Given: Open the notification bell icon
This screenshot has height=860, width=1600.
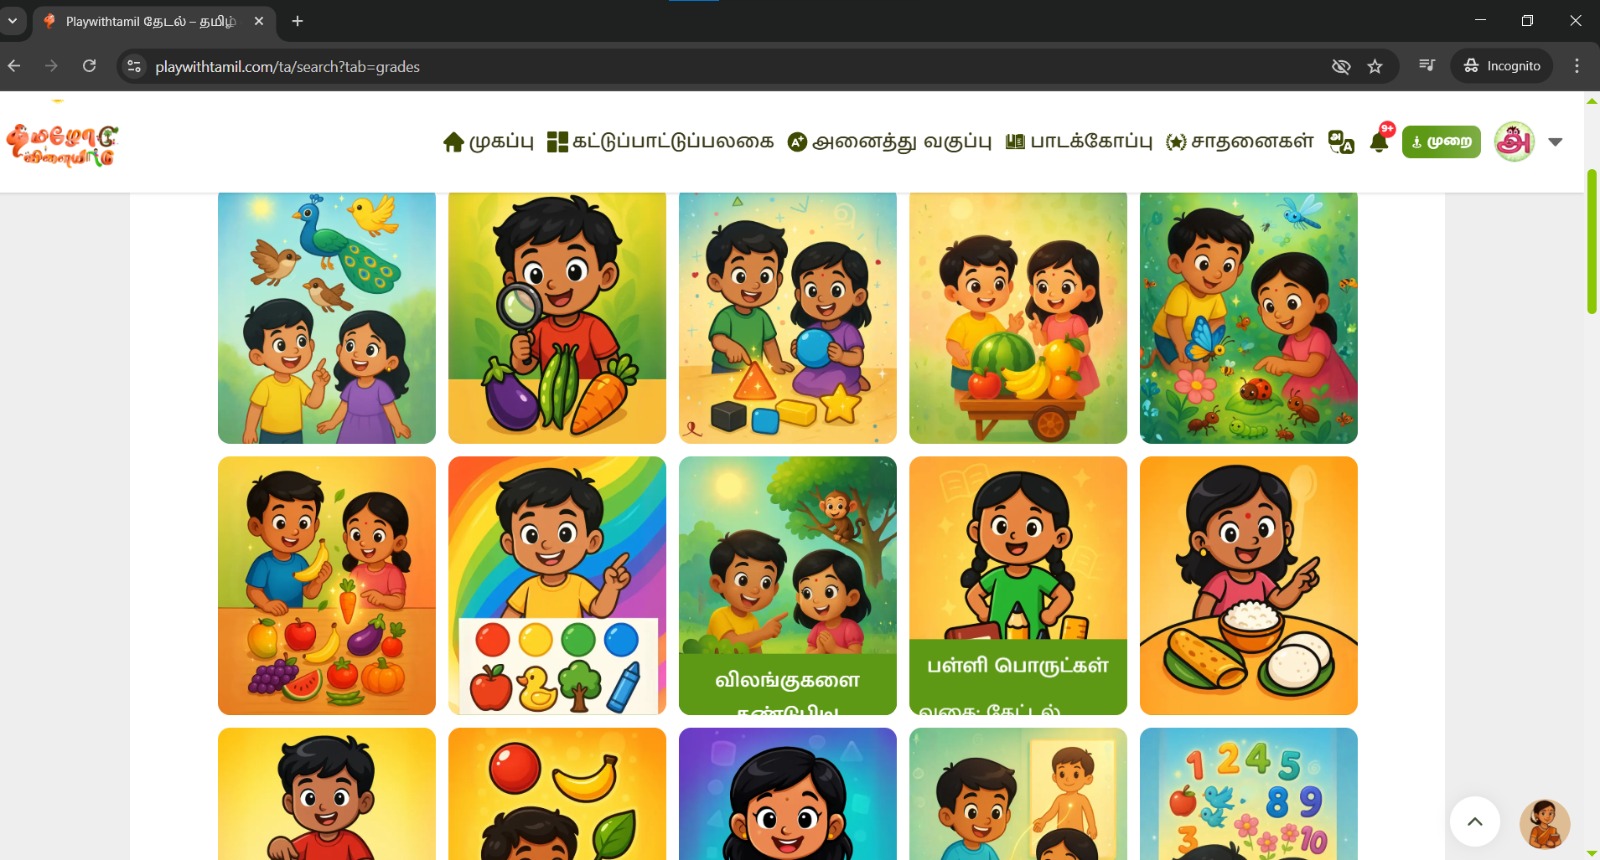Looking at the screenshot, I should tap(1379, 141).
